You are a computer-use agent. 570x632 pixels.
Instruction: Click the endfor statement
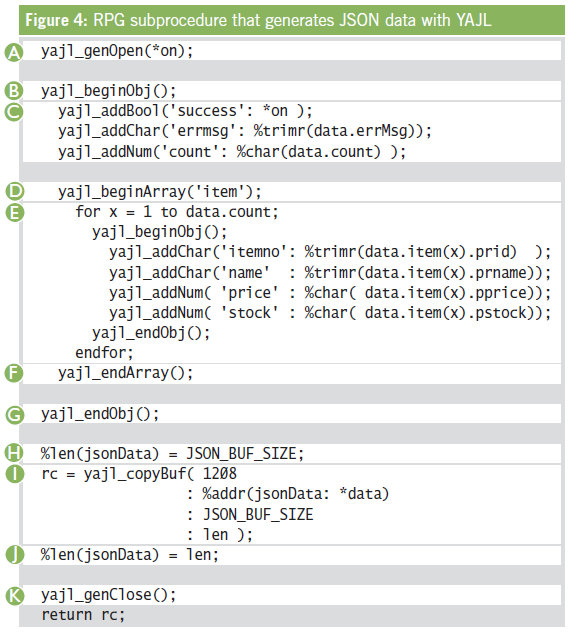(x=104, y=353)
